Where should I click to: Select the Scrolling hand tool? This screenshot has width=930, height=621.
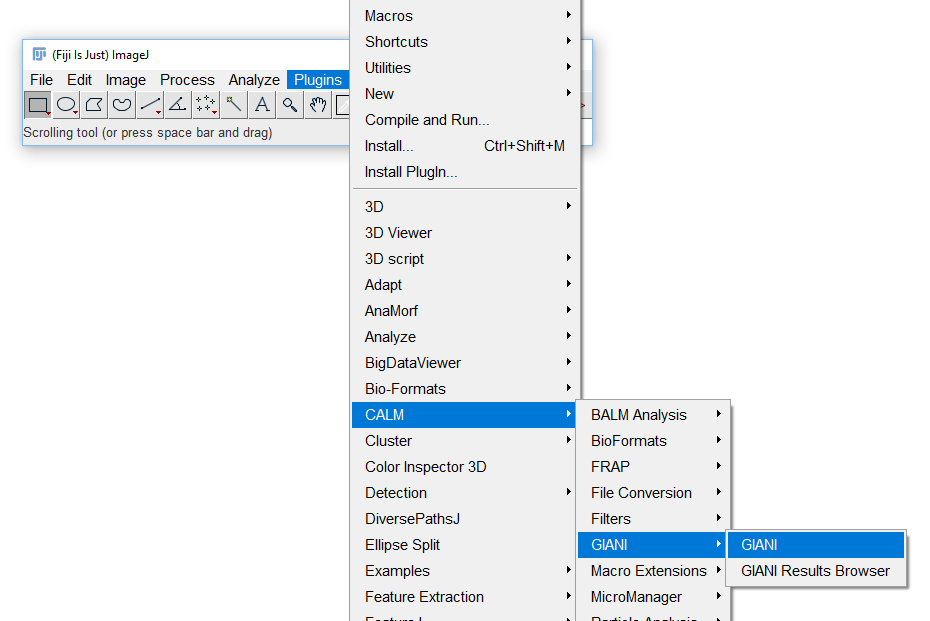tap(318, 105)
